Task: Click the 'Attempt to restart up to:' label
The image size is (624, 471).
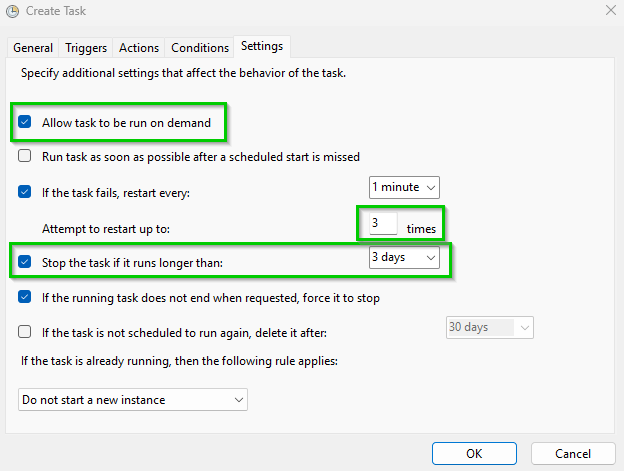Action: 106,229
